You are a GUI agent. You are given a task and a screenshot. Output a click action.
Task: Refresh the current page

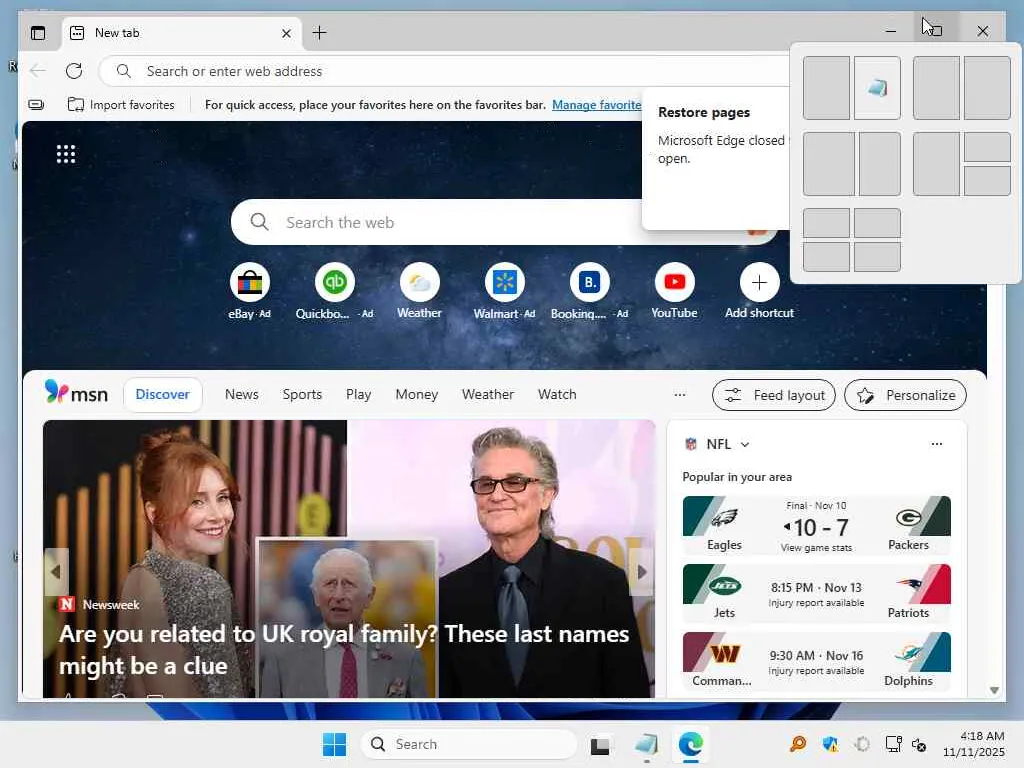pos(74,71)
